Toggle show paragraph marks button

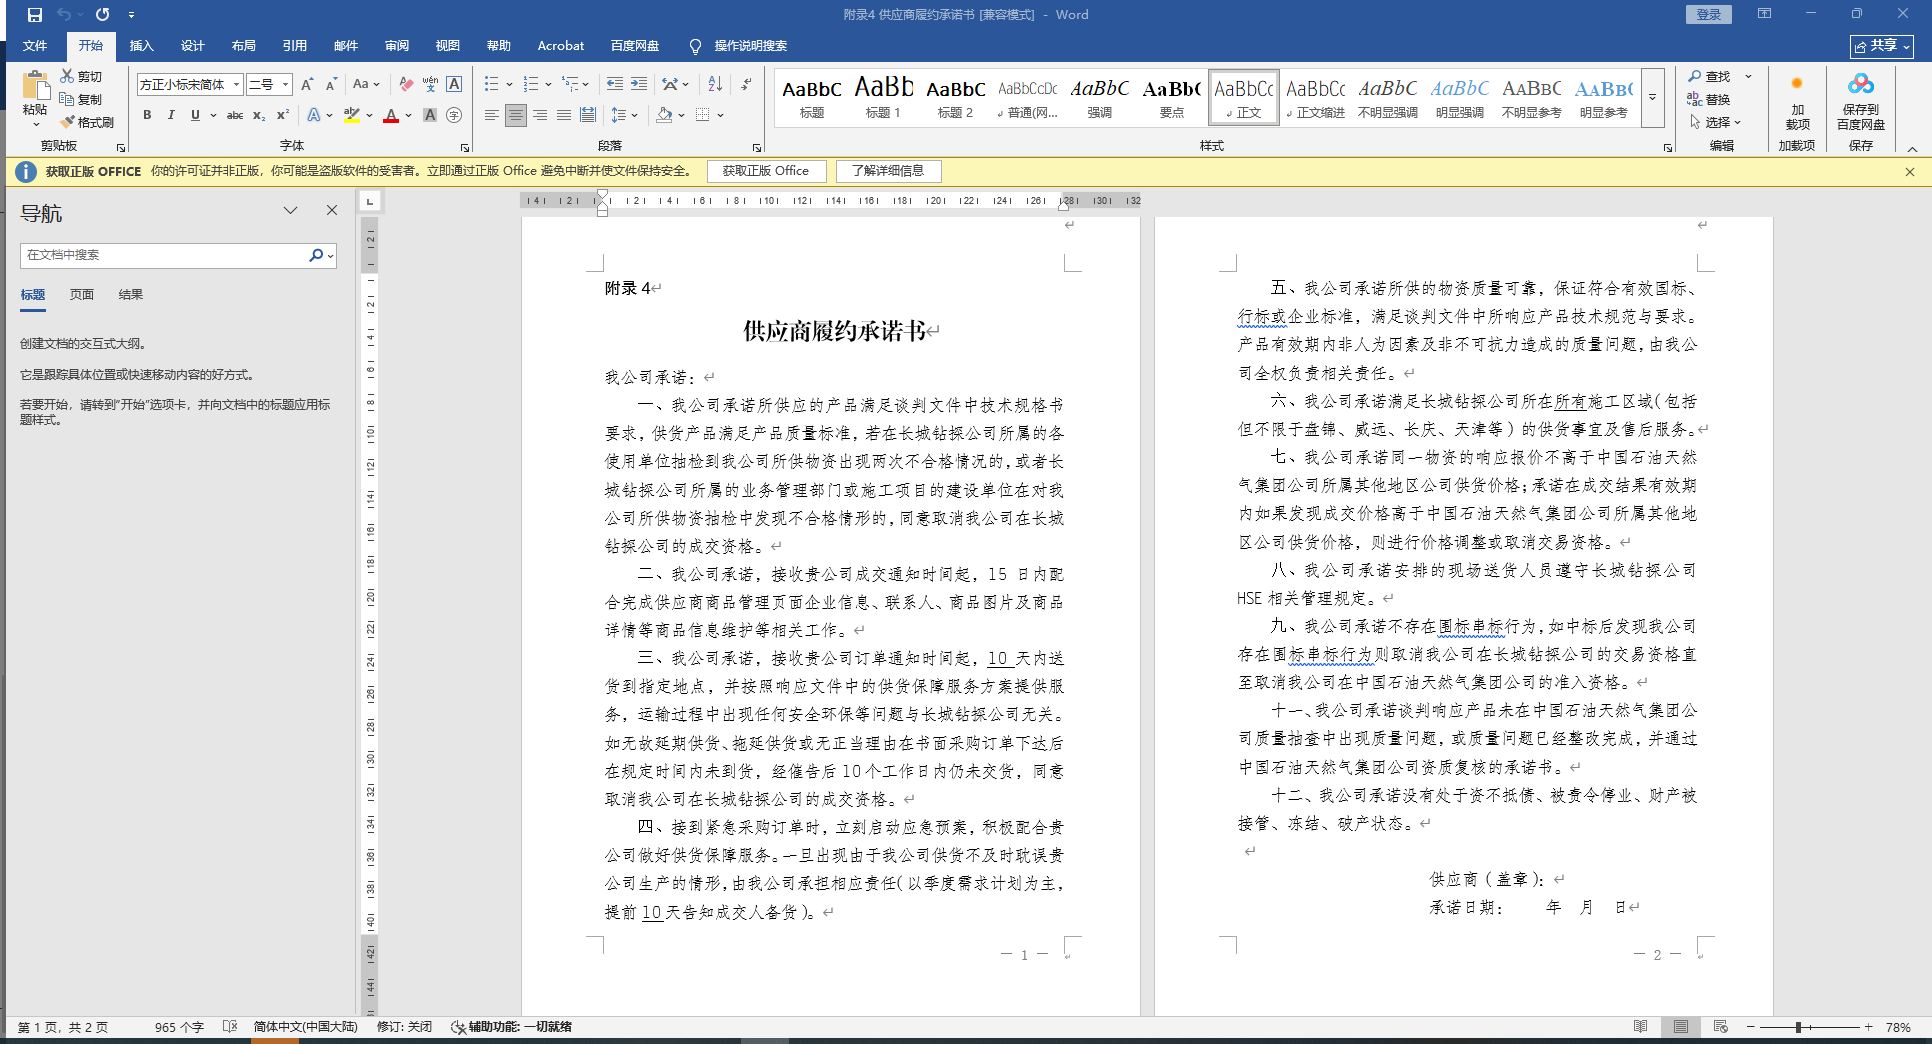[x=746, y=84]
